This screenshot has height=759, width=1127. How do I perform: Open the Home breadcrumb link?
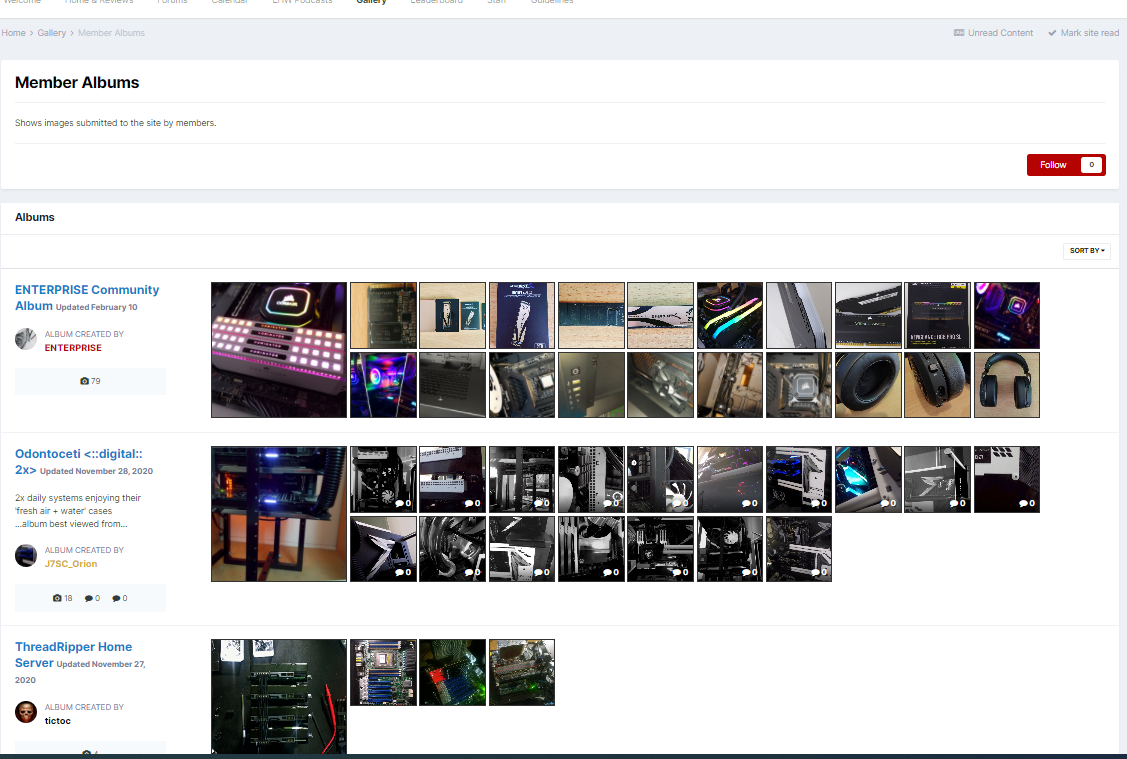[x=13, y=33]
